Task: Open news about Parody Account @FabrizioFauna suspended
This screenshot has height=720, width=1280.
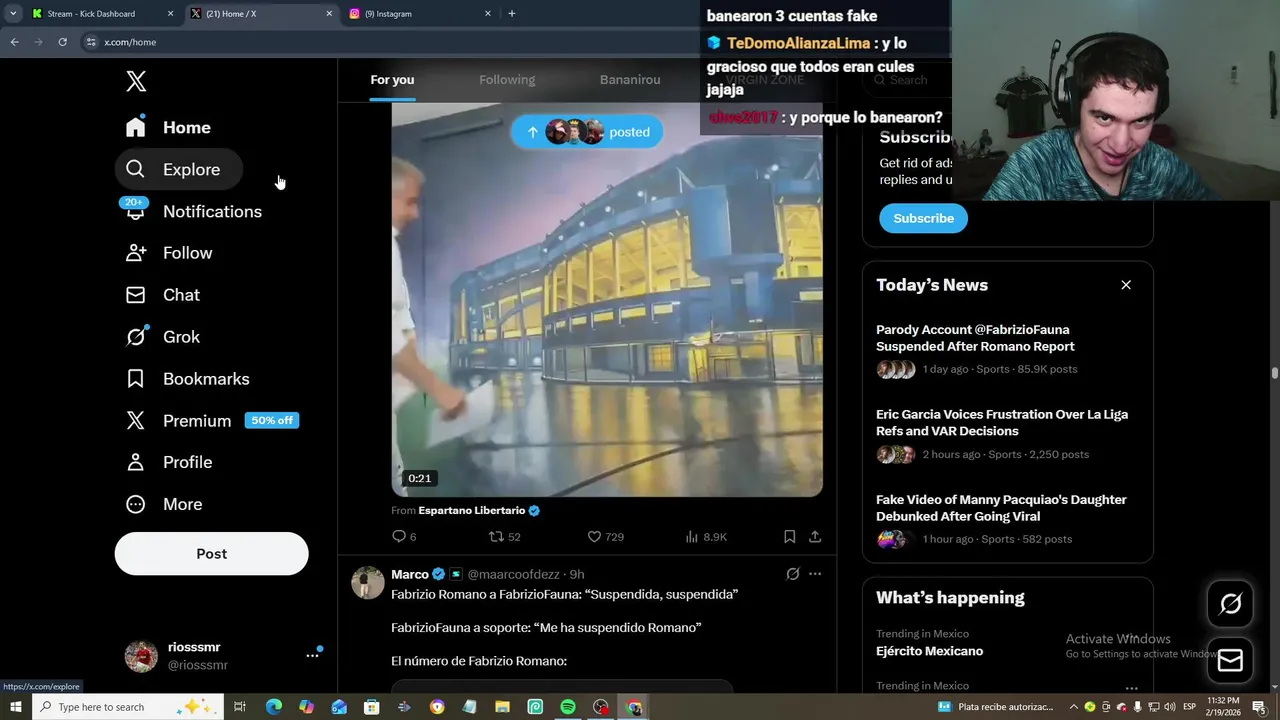Action: (x=1007, y=349)
